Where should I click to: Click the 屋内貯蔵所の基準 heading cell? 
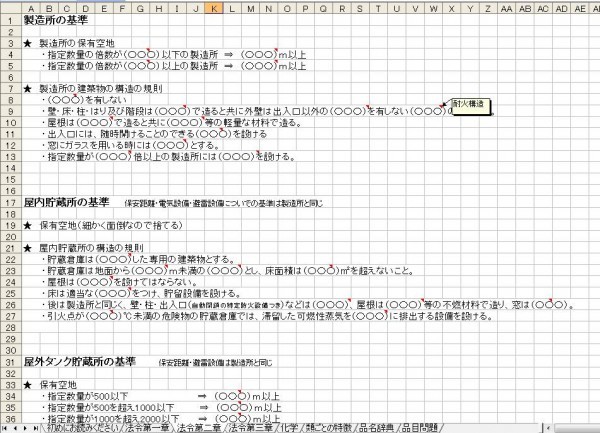click(67, 202)
